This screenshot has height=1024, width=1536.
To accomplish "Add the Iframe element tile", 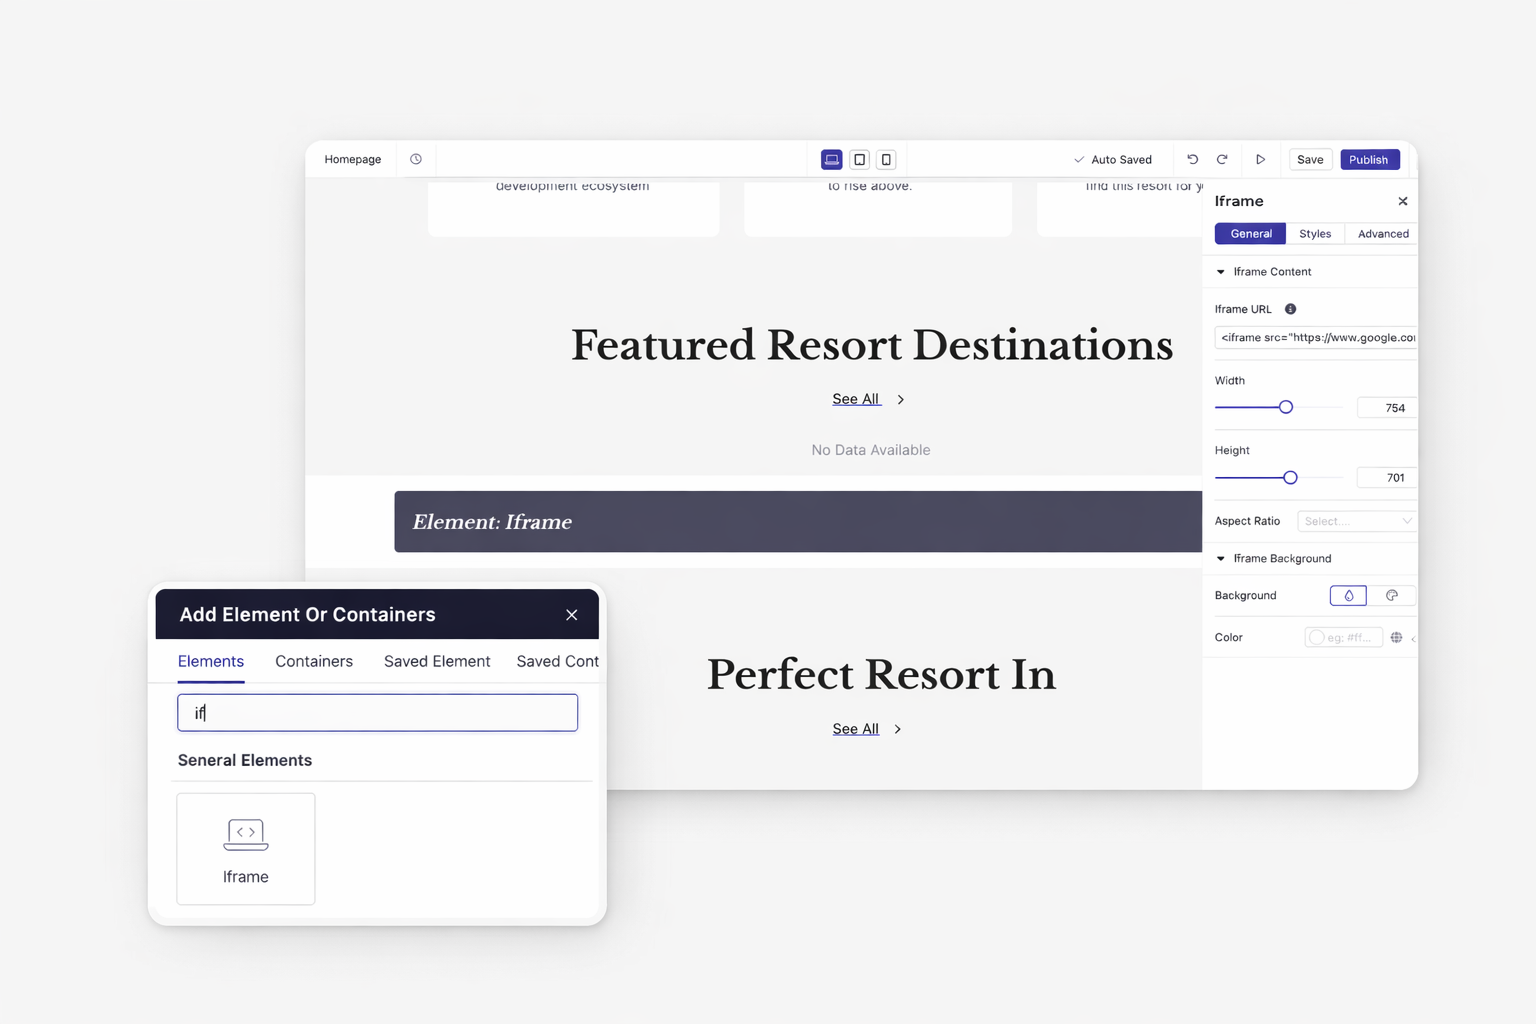I will click(246, 848).
